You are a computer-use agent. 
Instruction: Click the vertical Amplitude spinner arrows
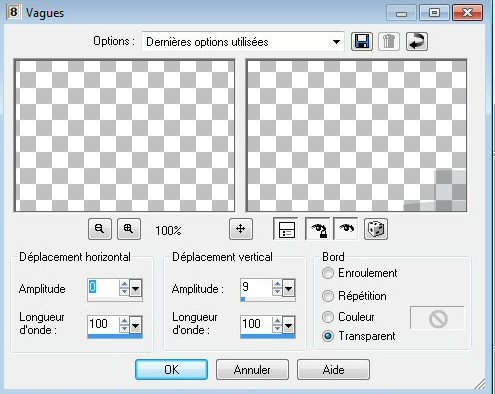[x=277, y=288]
